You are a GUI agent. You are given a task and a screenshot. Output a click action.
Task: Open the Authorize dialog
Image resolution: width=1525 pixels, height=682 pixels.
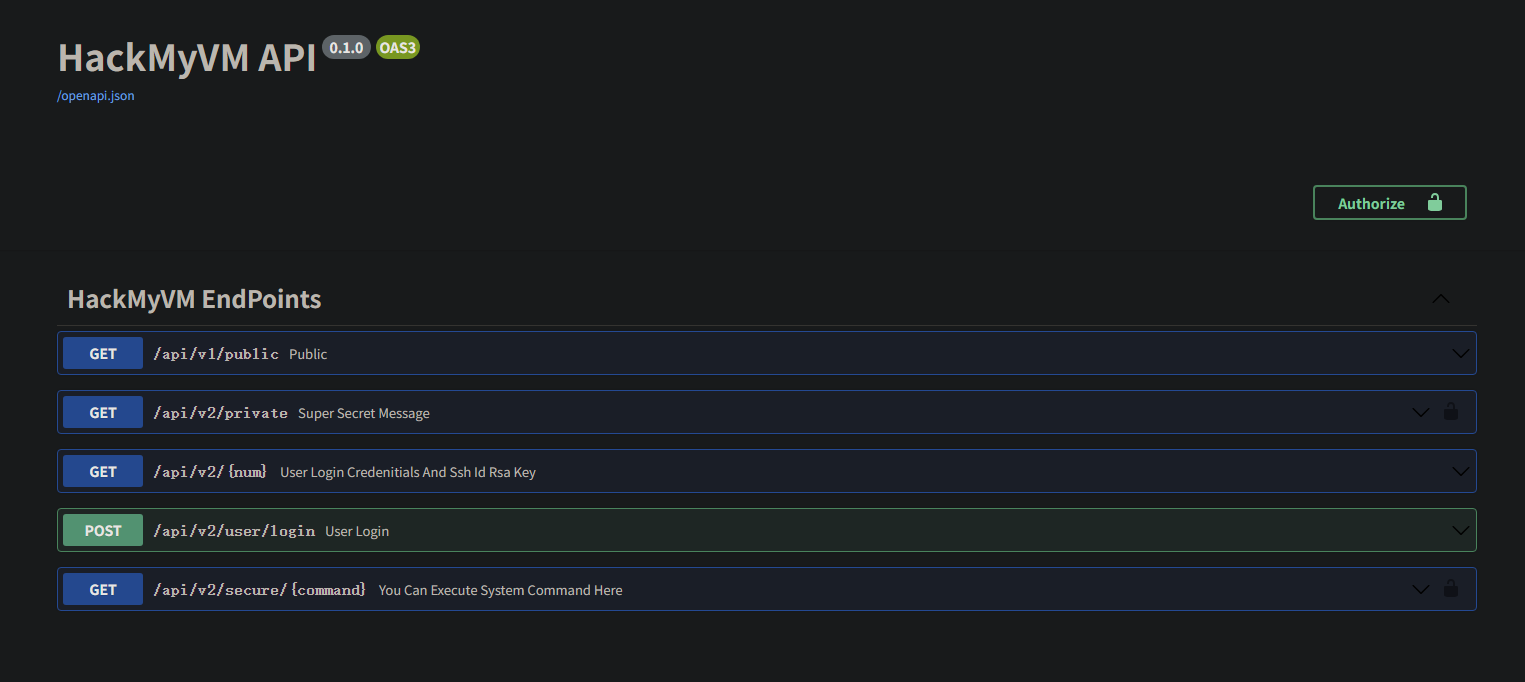[1388, 203]
